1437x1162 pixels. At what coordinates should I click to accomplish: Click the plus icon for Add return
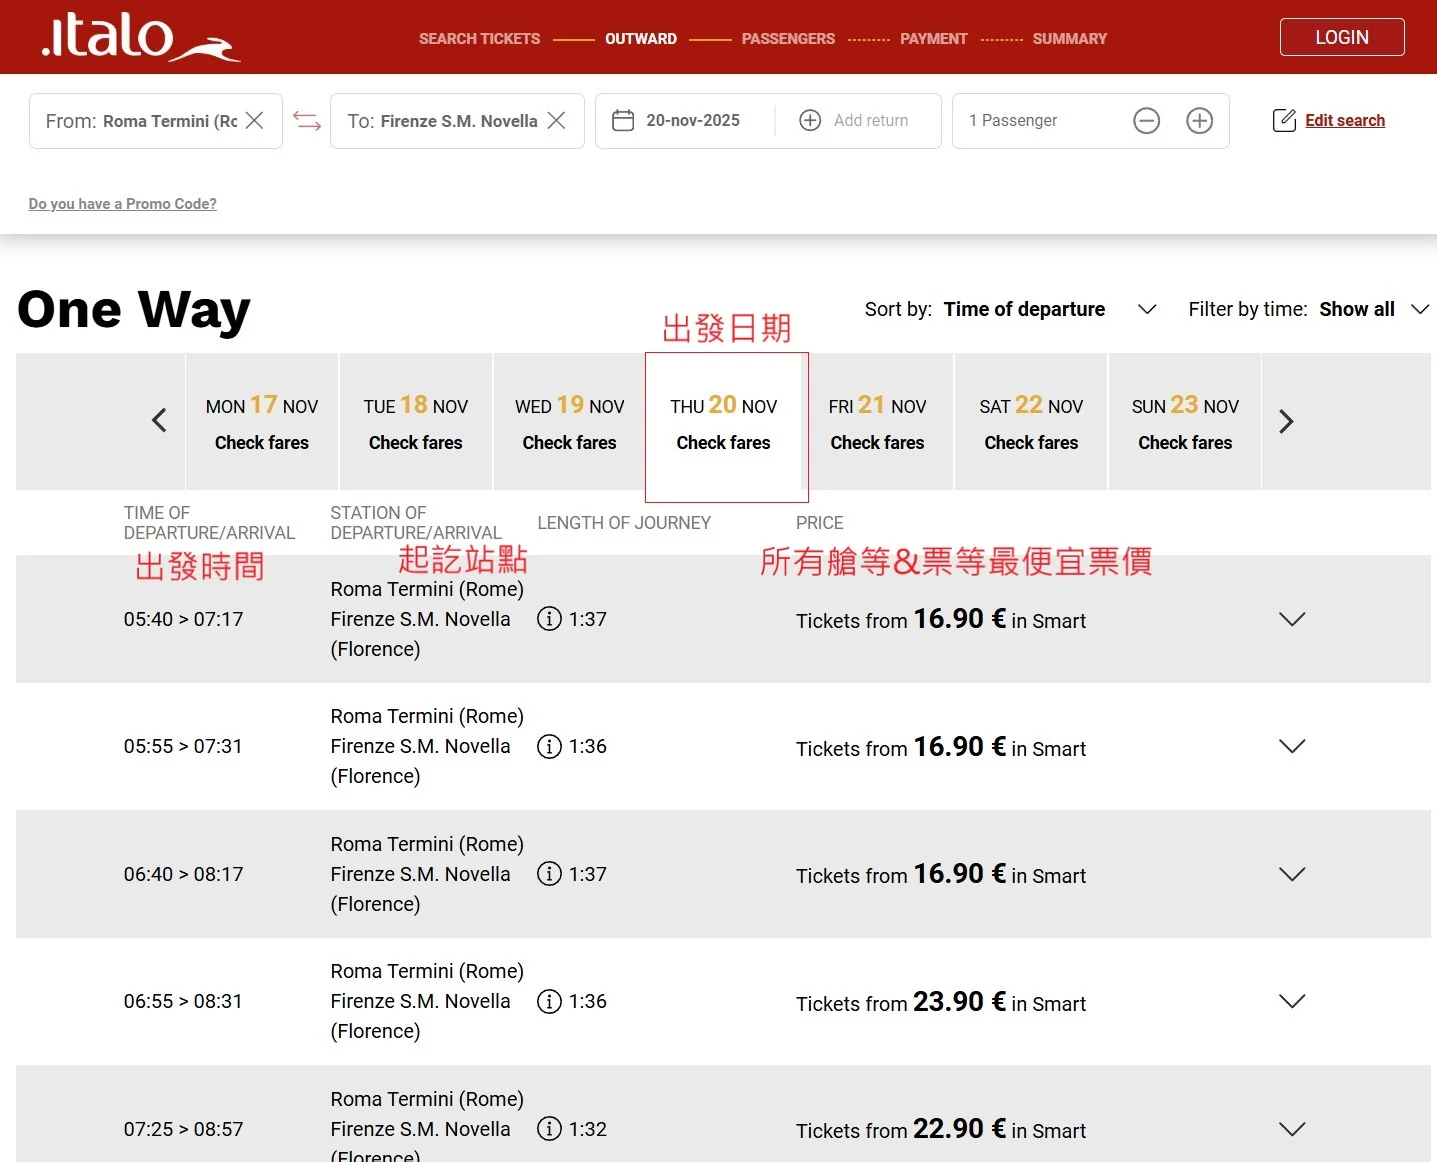click(x=810, y=120)
